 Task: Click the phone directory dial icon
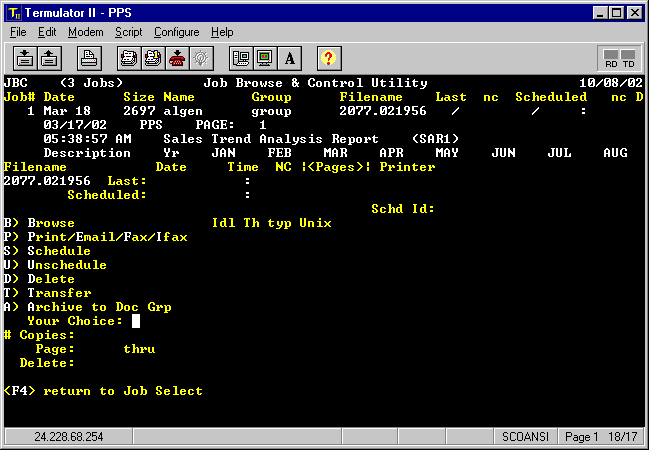click(129, 58)
